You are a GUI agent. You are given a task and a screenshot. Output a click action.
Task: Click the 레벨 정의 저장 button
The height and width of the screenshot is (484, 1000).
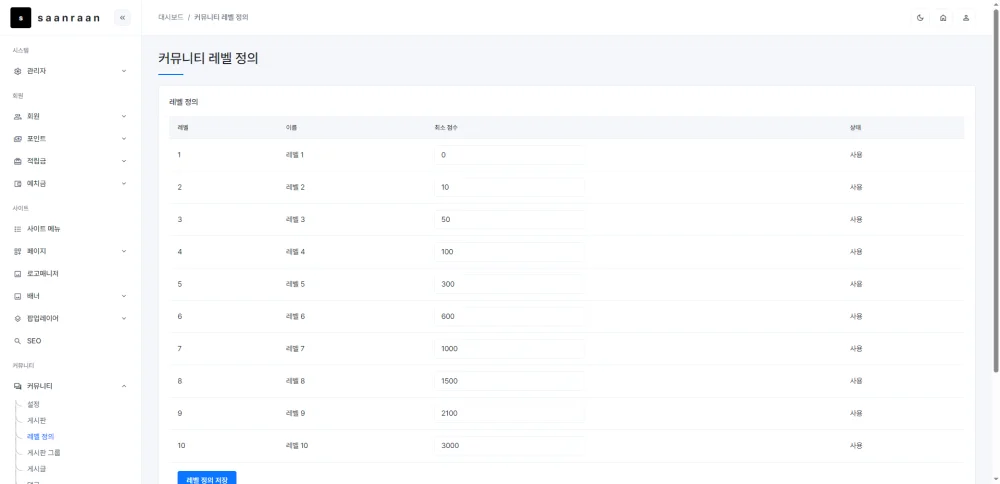[207, 478]
